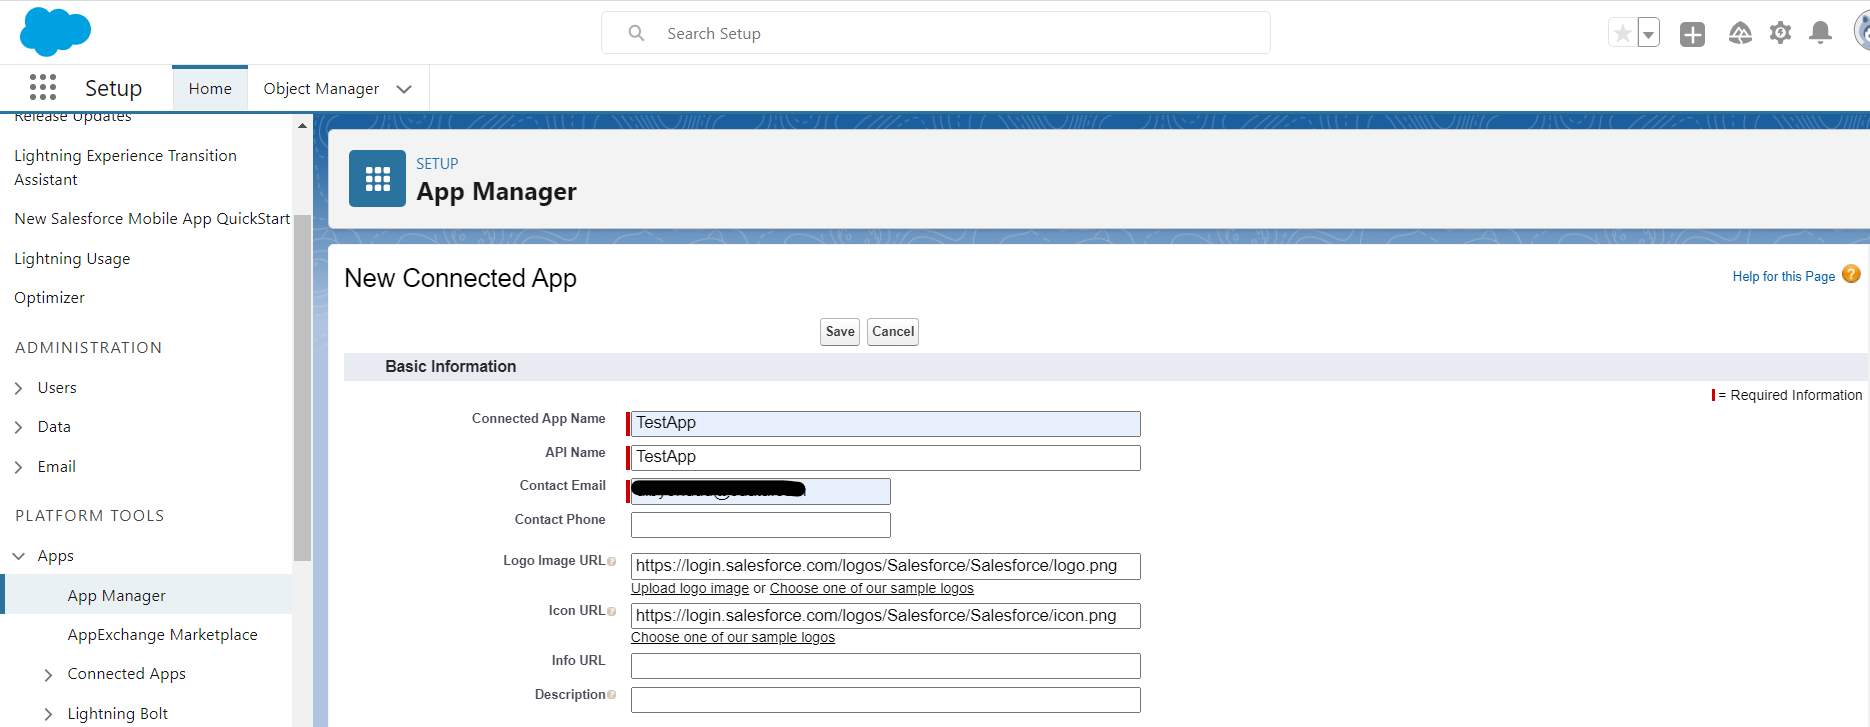Switch to the Home tab

210,89
